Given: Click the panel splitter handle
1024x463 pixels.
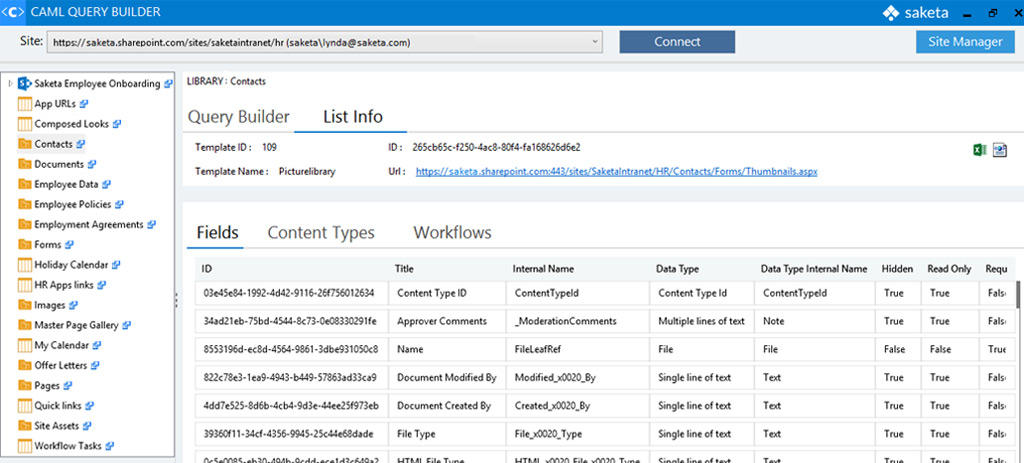Looking at the screenshot, I should [176, 299].
